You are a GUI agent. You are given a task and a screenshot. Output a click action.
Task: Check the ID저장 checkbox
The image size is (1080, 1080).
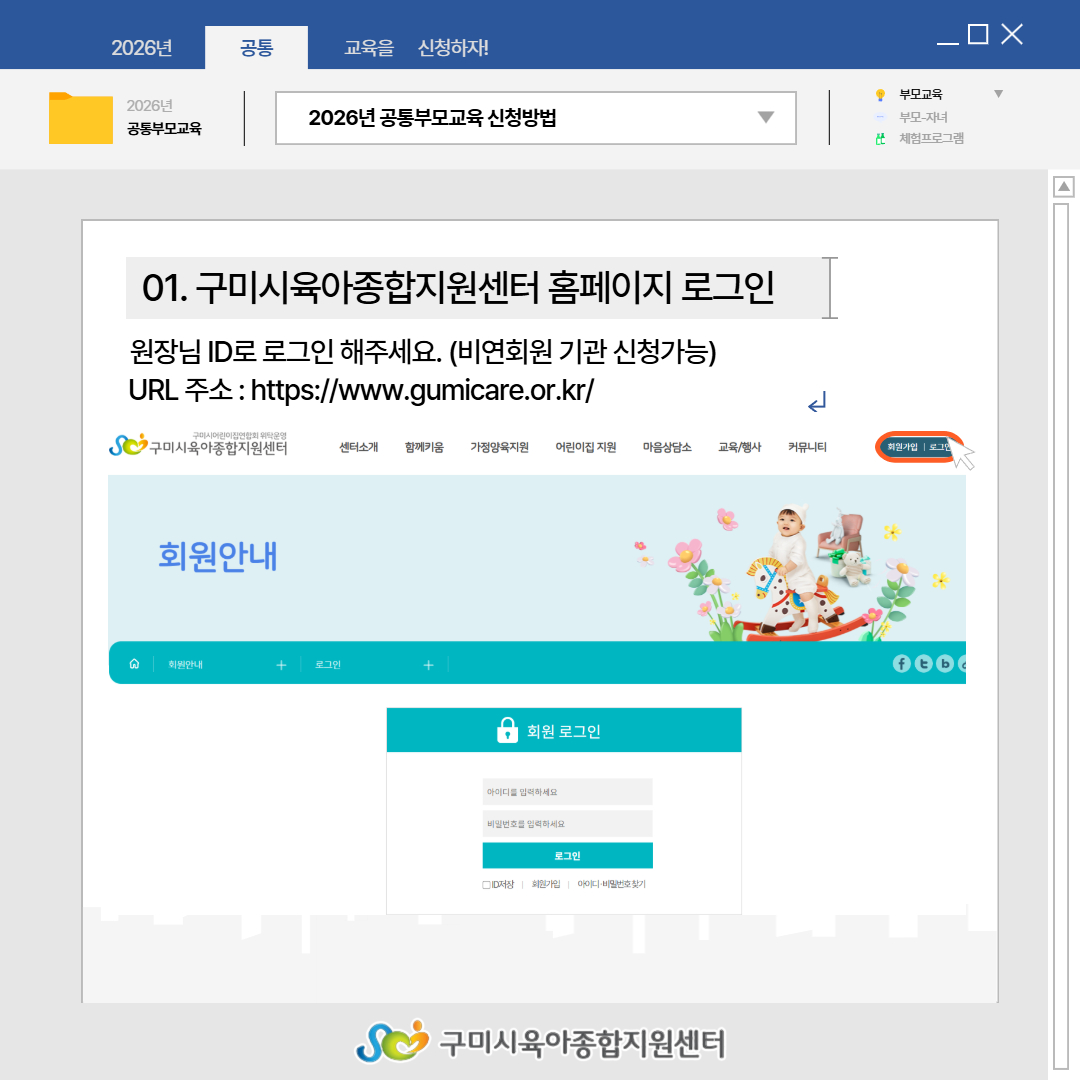click(487, 885)
